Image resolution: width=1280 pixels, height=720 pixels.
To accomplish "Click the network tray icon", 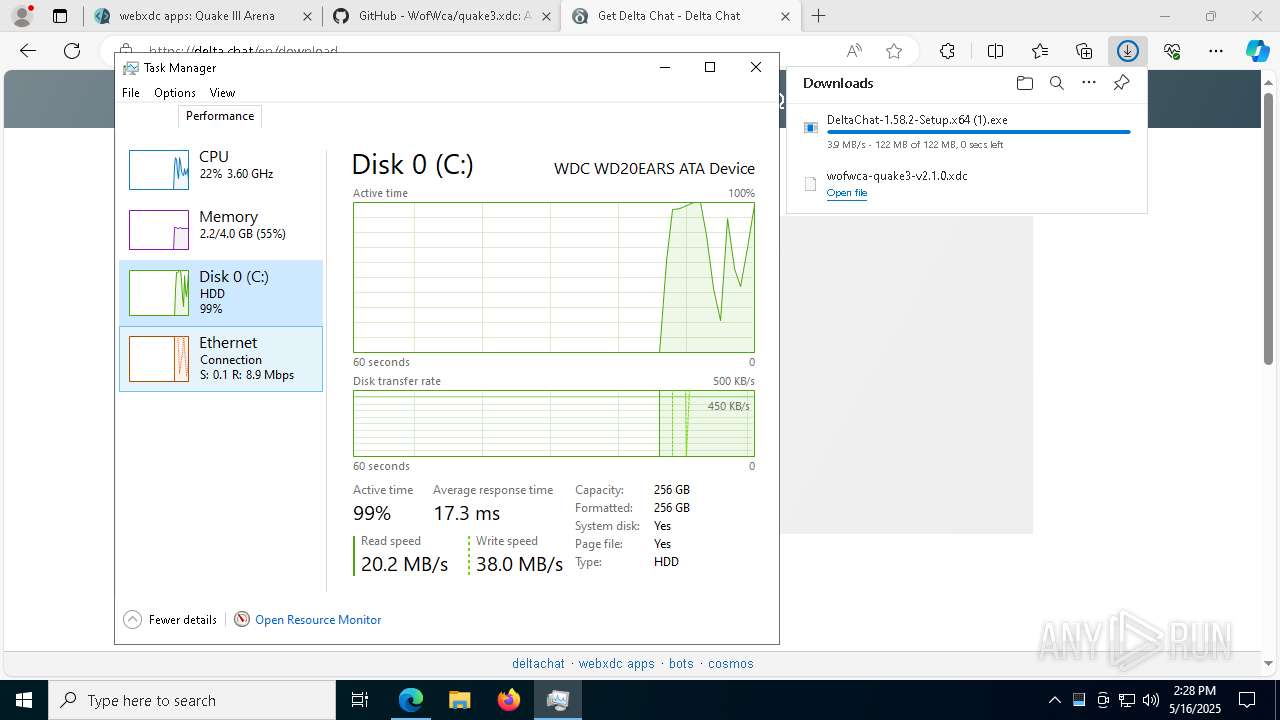I will [1127, 700].
